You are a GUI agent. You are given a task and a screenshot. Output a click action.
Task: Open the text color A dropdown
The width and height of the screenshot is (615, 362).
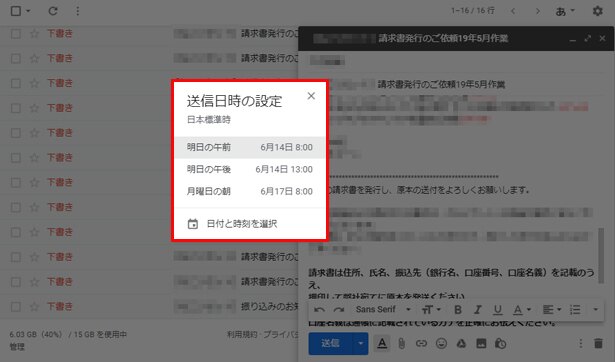(x=522, y=309)
